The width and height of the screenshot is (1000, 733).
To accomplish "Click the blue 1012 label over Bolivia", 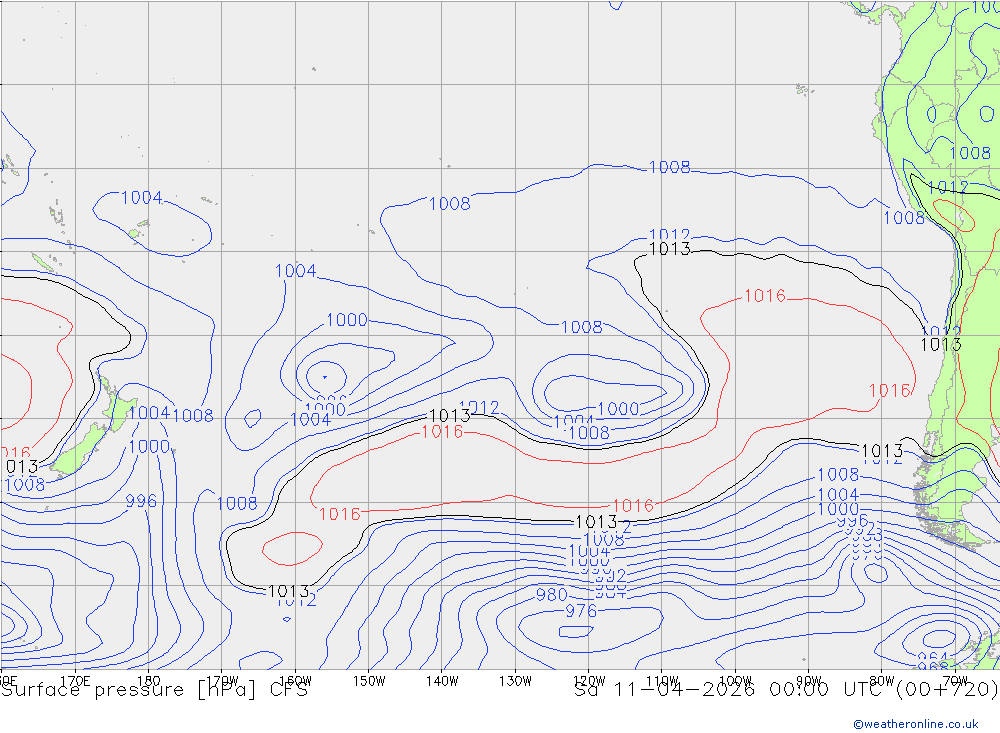I will (x=948, y=188).
